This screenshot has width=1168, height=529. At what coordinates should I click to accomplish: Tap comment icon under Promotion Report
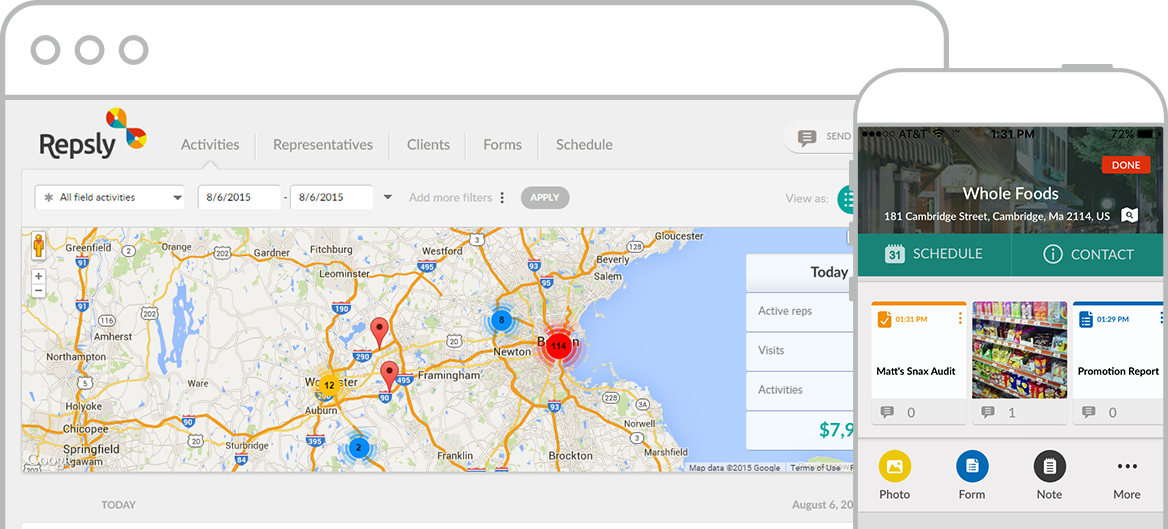1088,412
